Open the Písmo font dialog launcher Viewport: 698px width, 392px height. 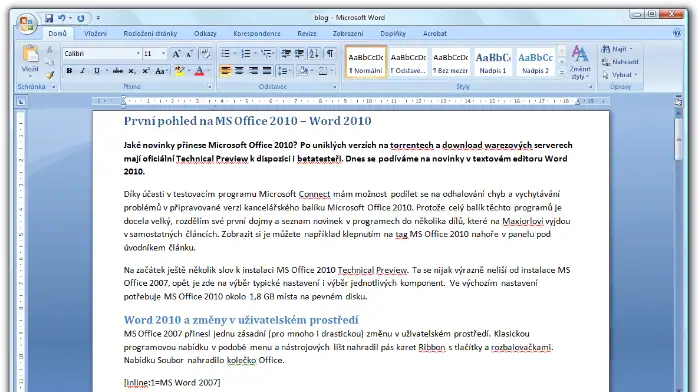(x=210, y=87)
